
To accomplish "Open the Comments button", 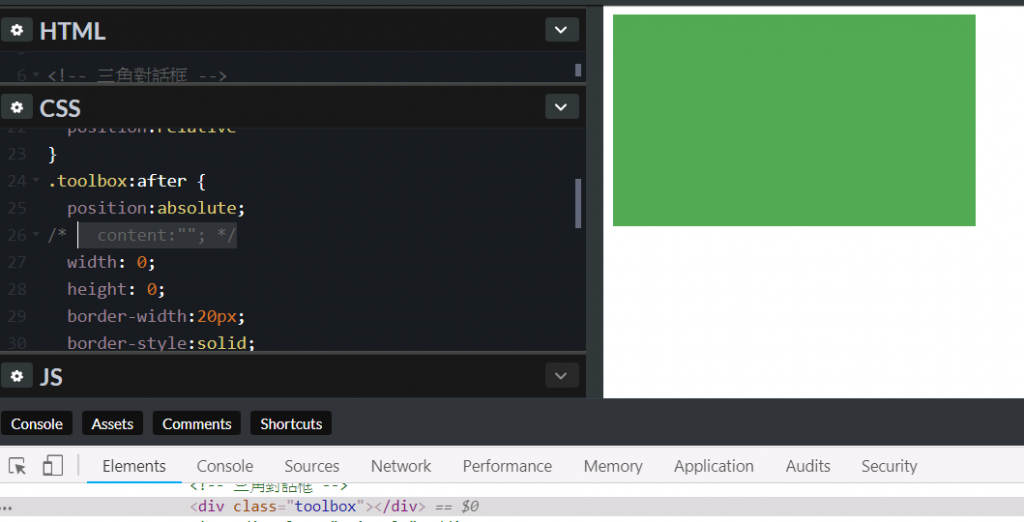I will pos(197,423).
